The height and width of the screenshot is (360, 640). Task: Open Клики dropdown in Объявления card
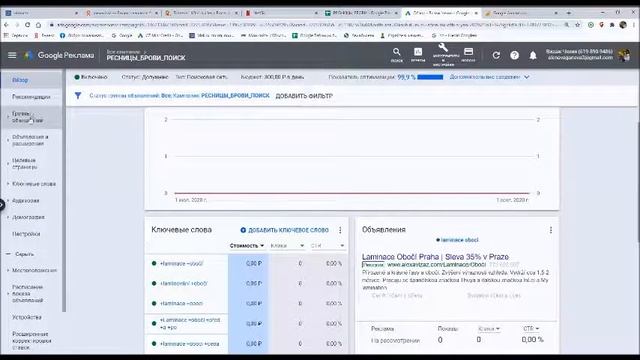point(489,329)
